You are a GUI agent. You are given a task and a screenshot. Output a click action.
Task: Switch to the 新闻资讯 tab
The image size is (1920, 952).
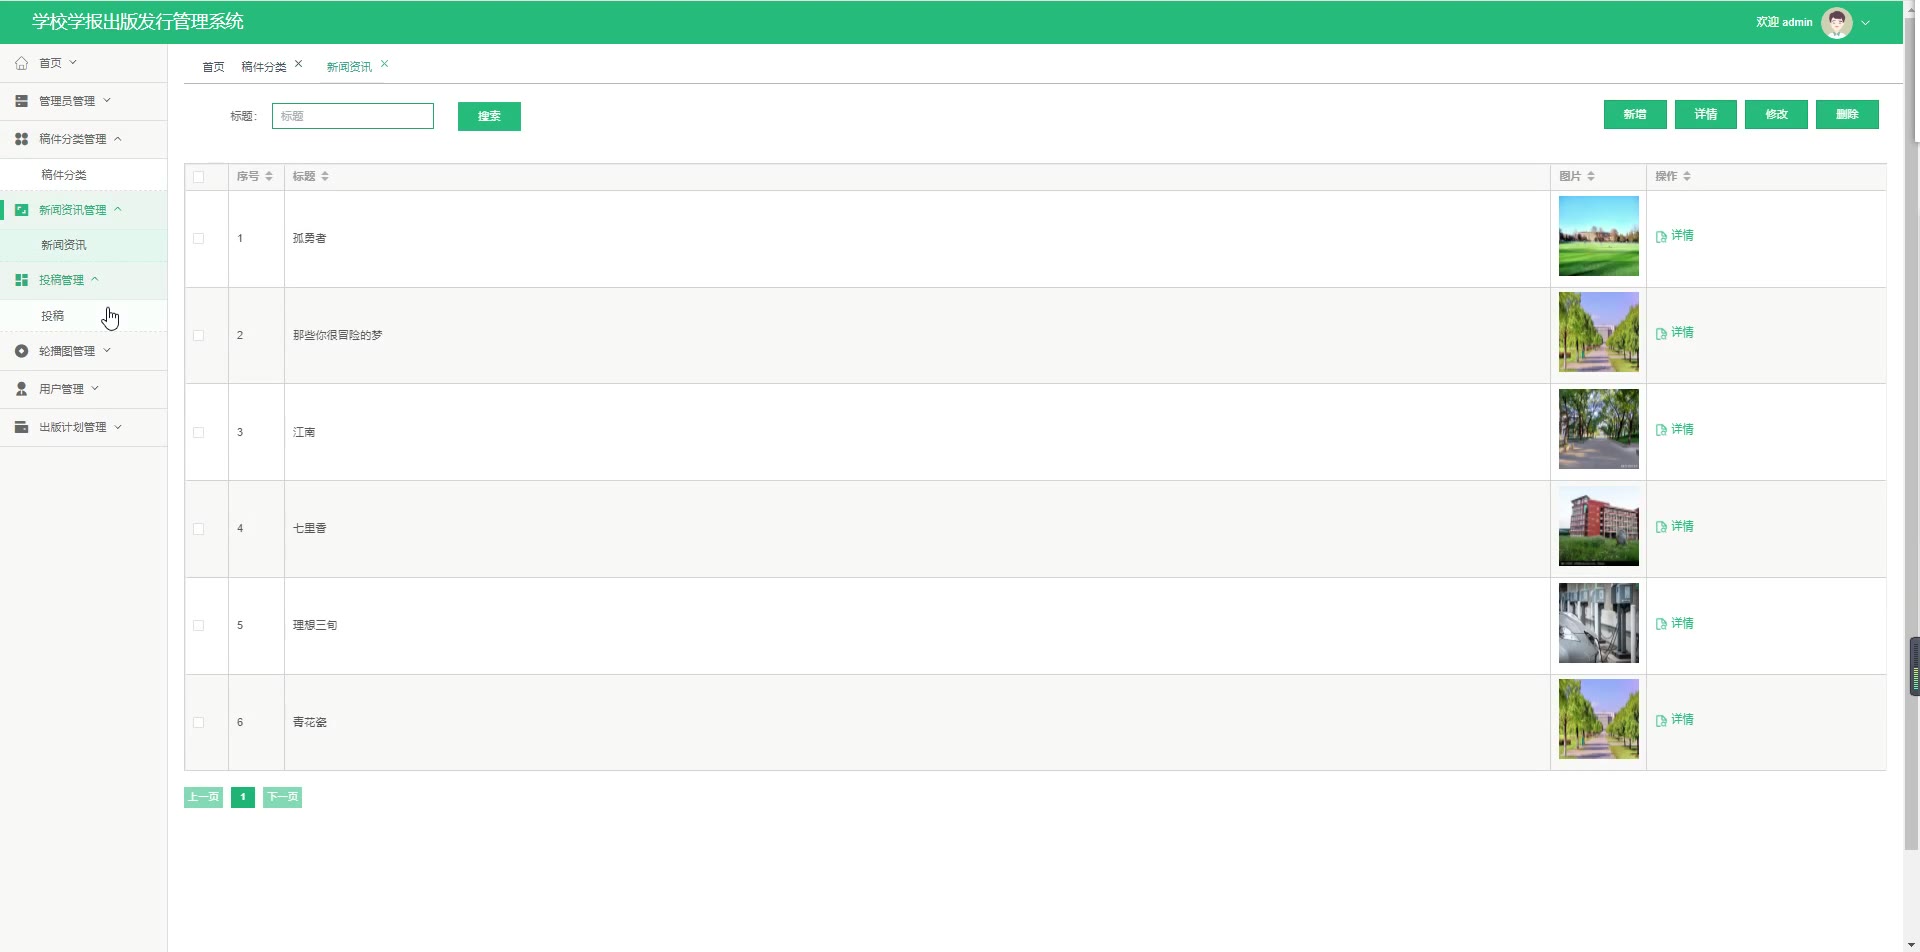pos(349,67)
